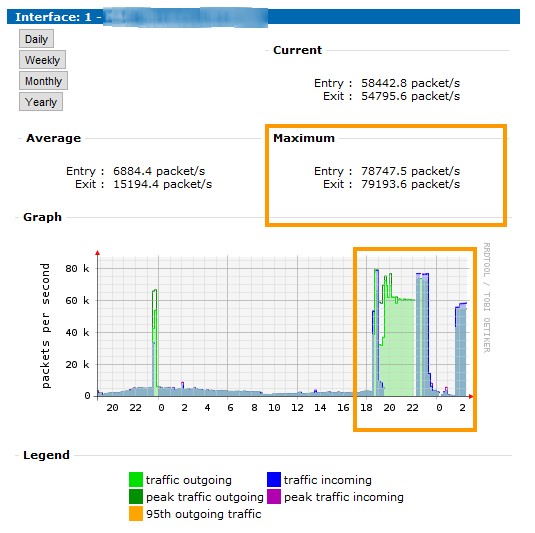Click the 20 k y-axis label
The width and height of the screenshot is (535, 533).
coord(77,365)
